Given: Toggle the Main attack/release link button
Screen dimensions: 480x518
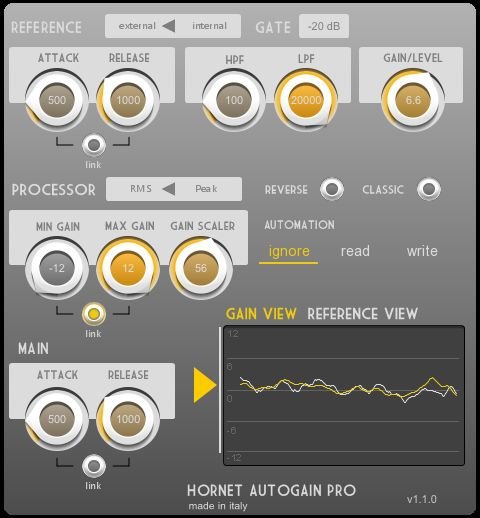Looking at the screenshot, I should 94,466.
